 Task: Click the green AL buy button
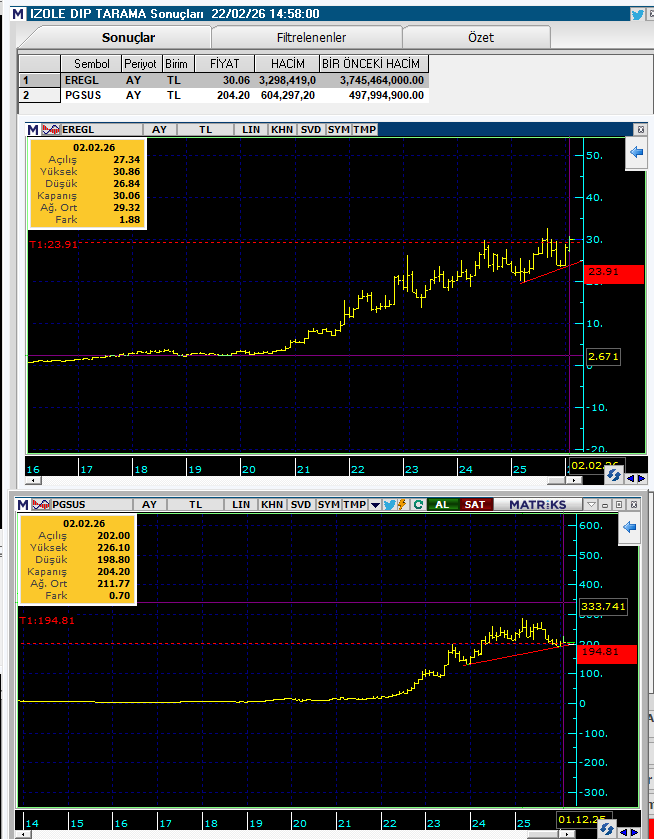(442, 505)
